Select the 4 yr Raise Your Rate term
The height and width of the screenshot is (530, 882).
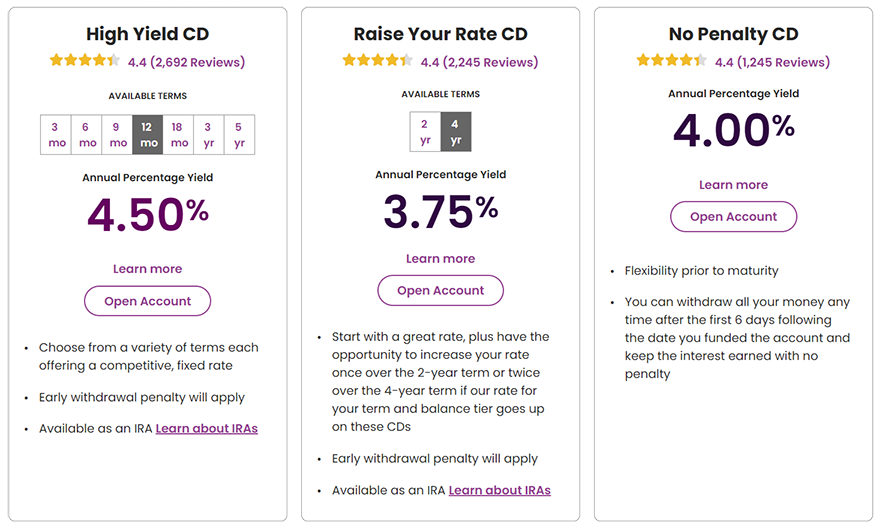[456, 132]
